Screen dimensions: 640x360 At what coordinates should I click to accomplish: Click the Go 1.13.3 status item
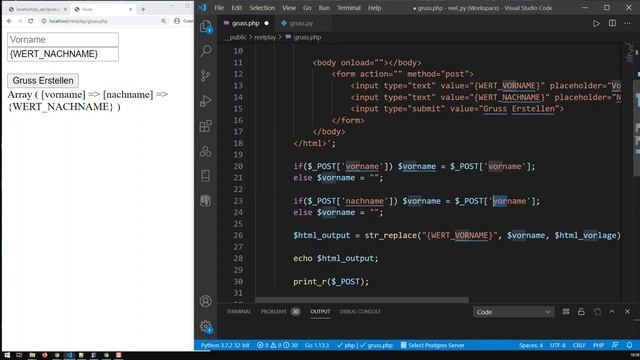pos(317,345)
